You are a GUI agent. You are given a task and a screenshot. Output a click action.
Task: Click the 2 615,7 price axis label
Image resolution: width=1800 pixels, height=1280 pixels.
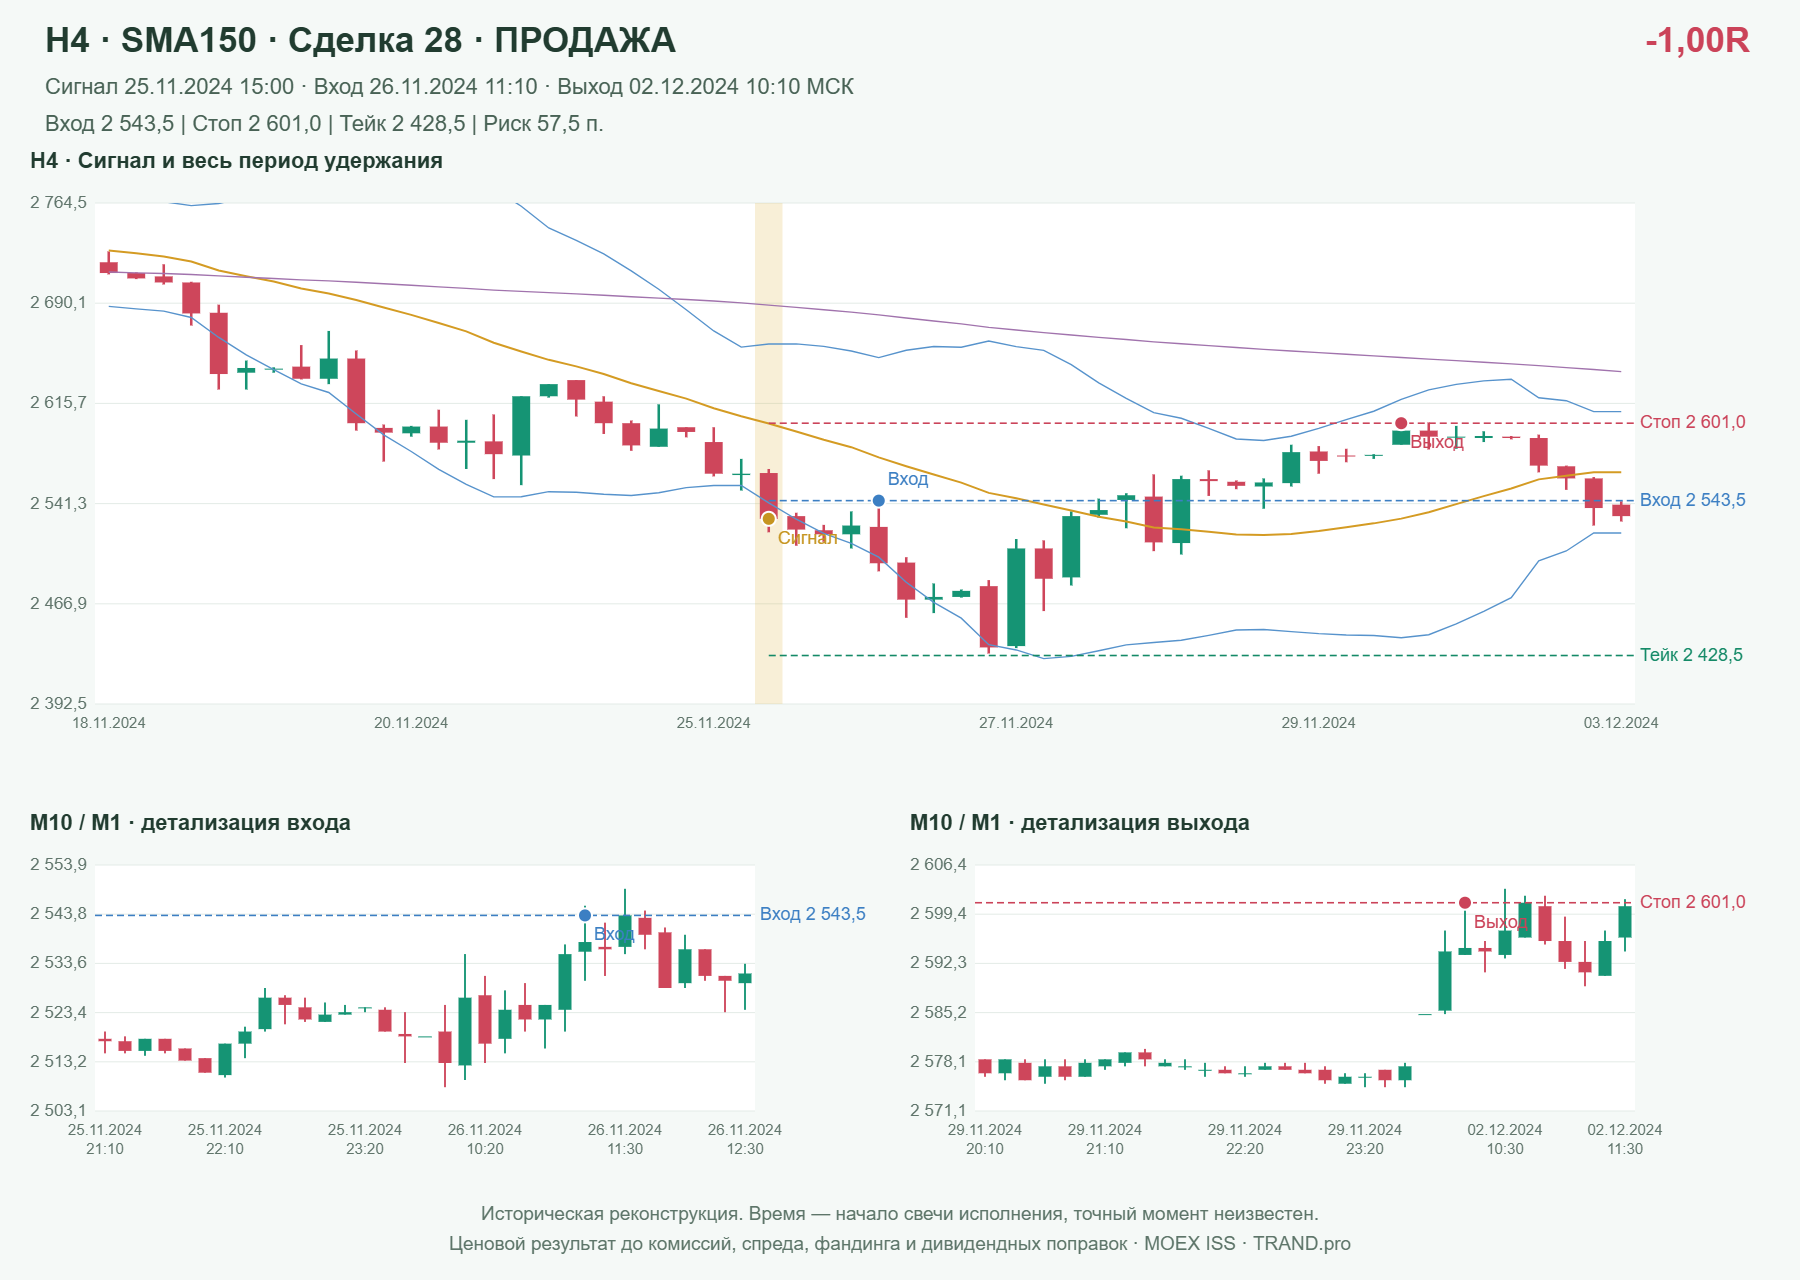point(58,403)
